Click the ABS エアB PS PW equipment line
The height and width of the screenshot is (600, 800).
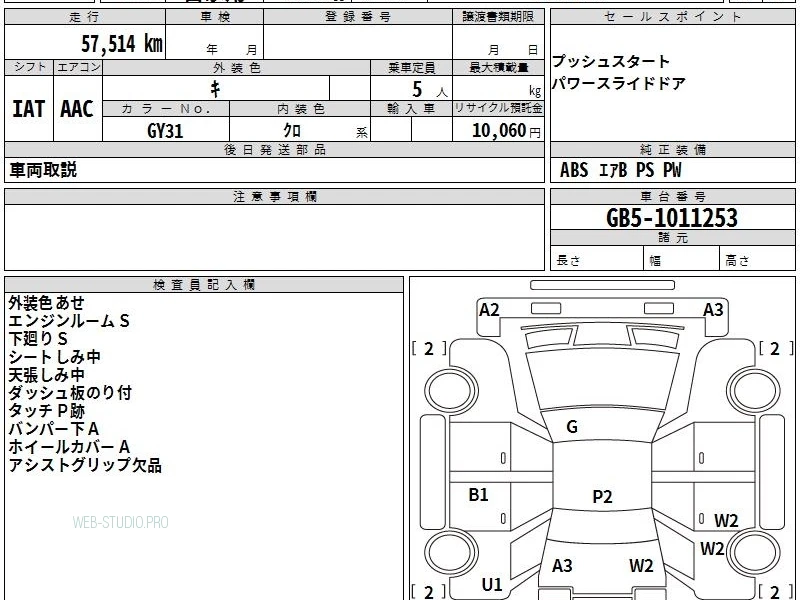[x=620, y=170]
